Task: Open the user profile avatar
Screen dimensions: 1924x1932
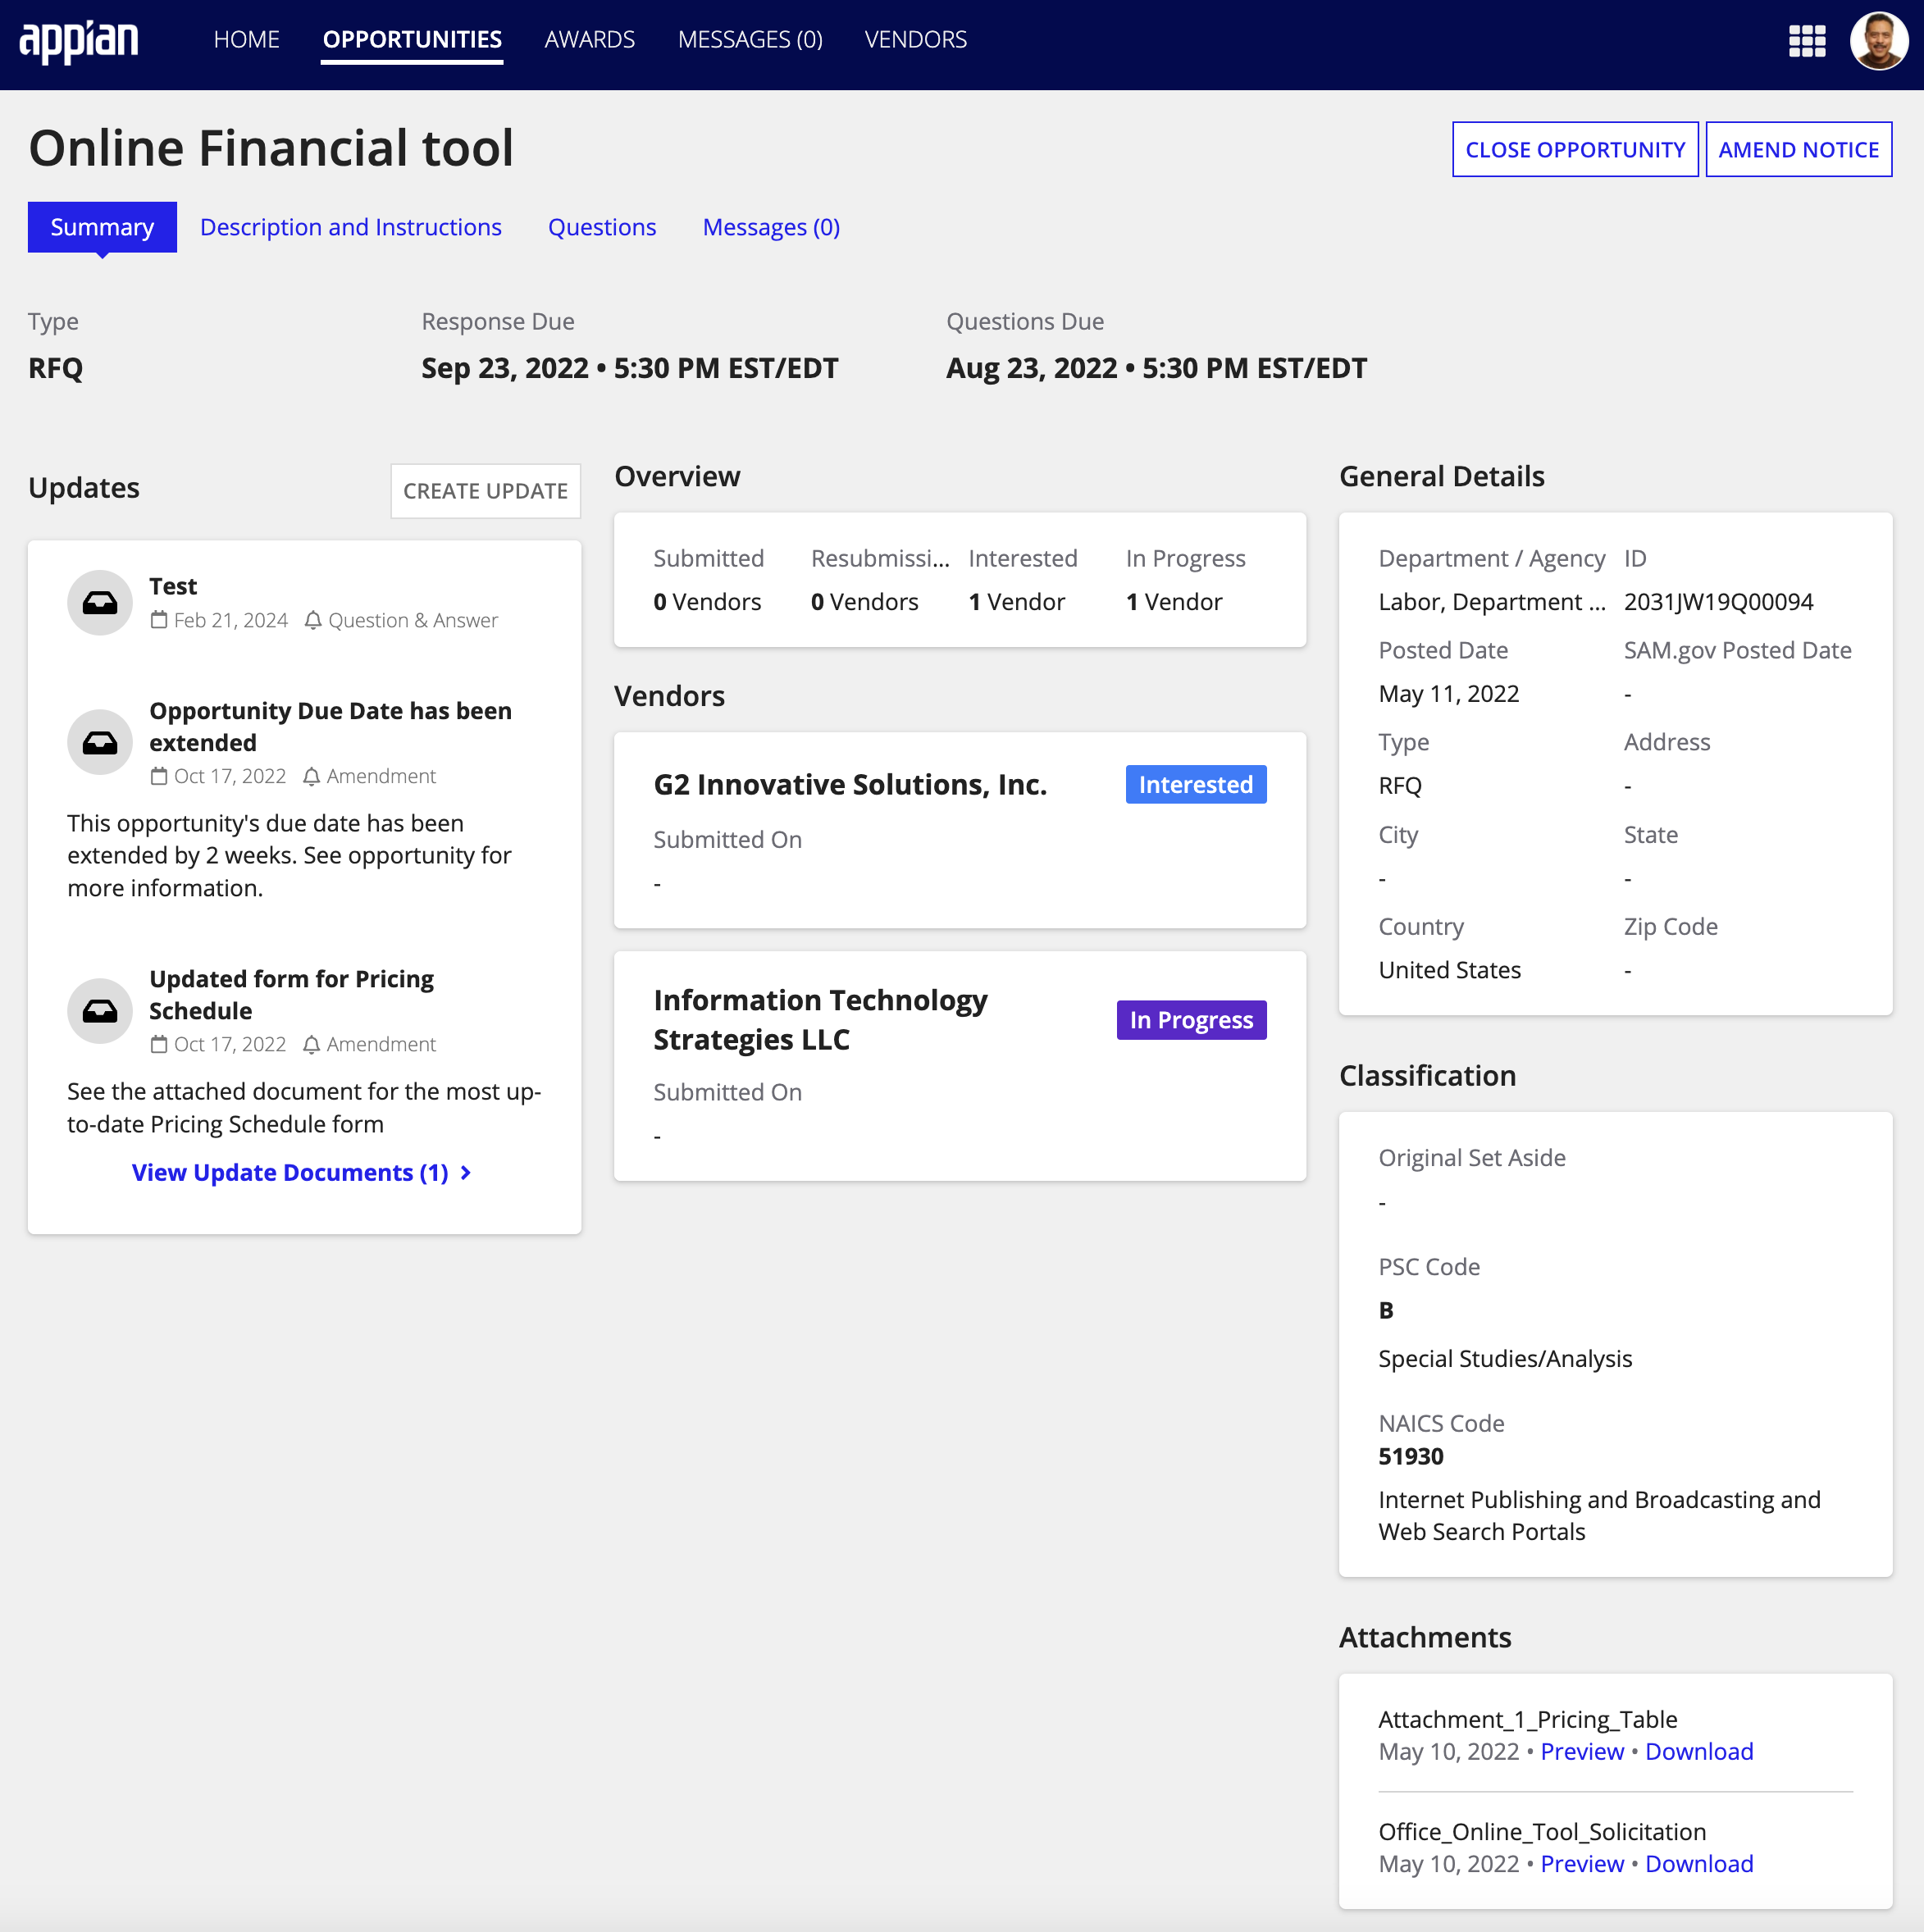Action: point(1878,41)
